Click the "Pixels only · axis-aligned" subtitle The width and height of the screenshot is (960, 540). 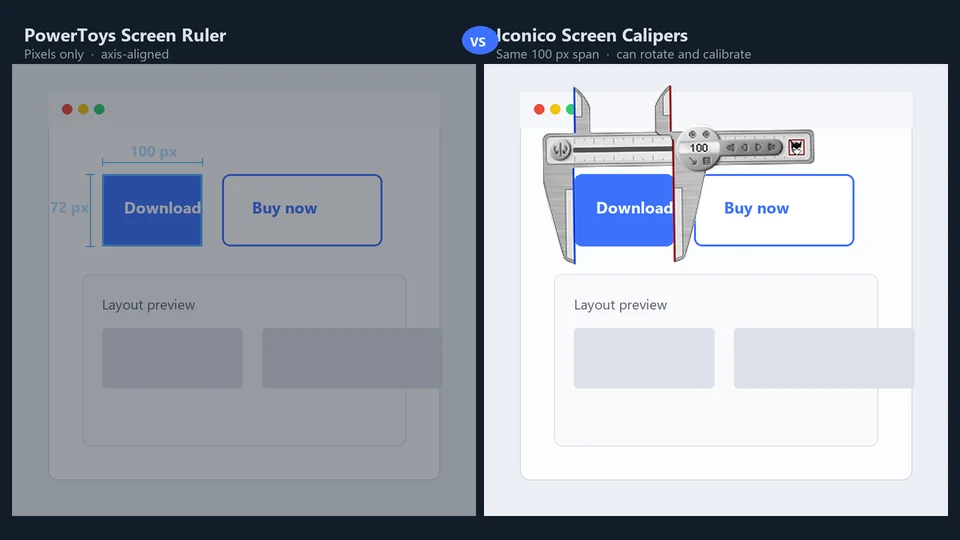pos(96,54)
